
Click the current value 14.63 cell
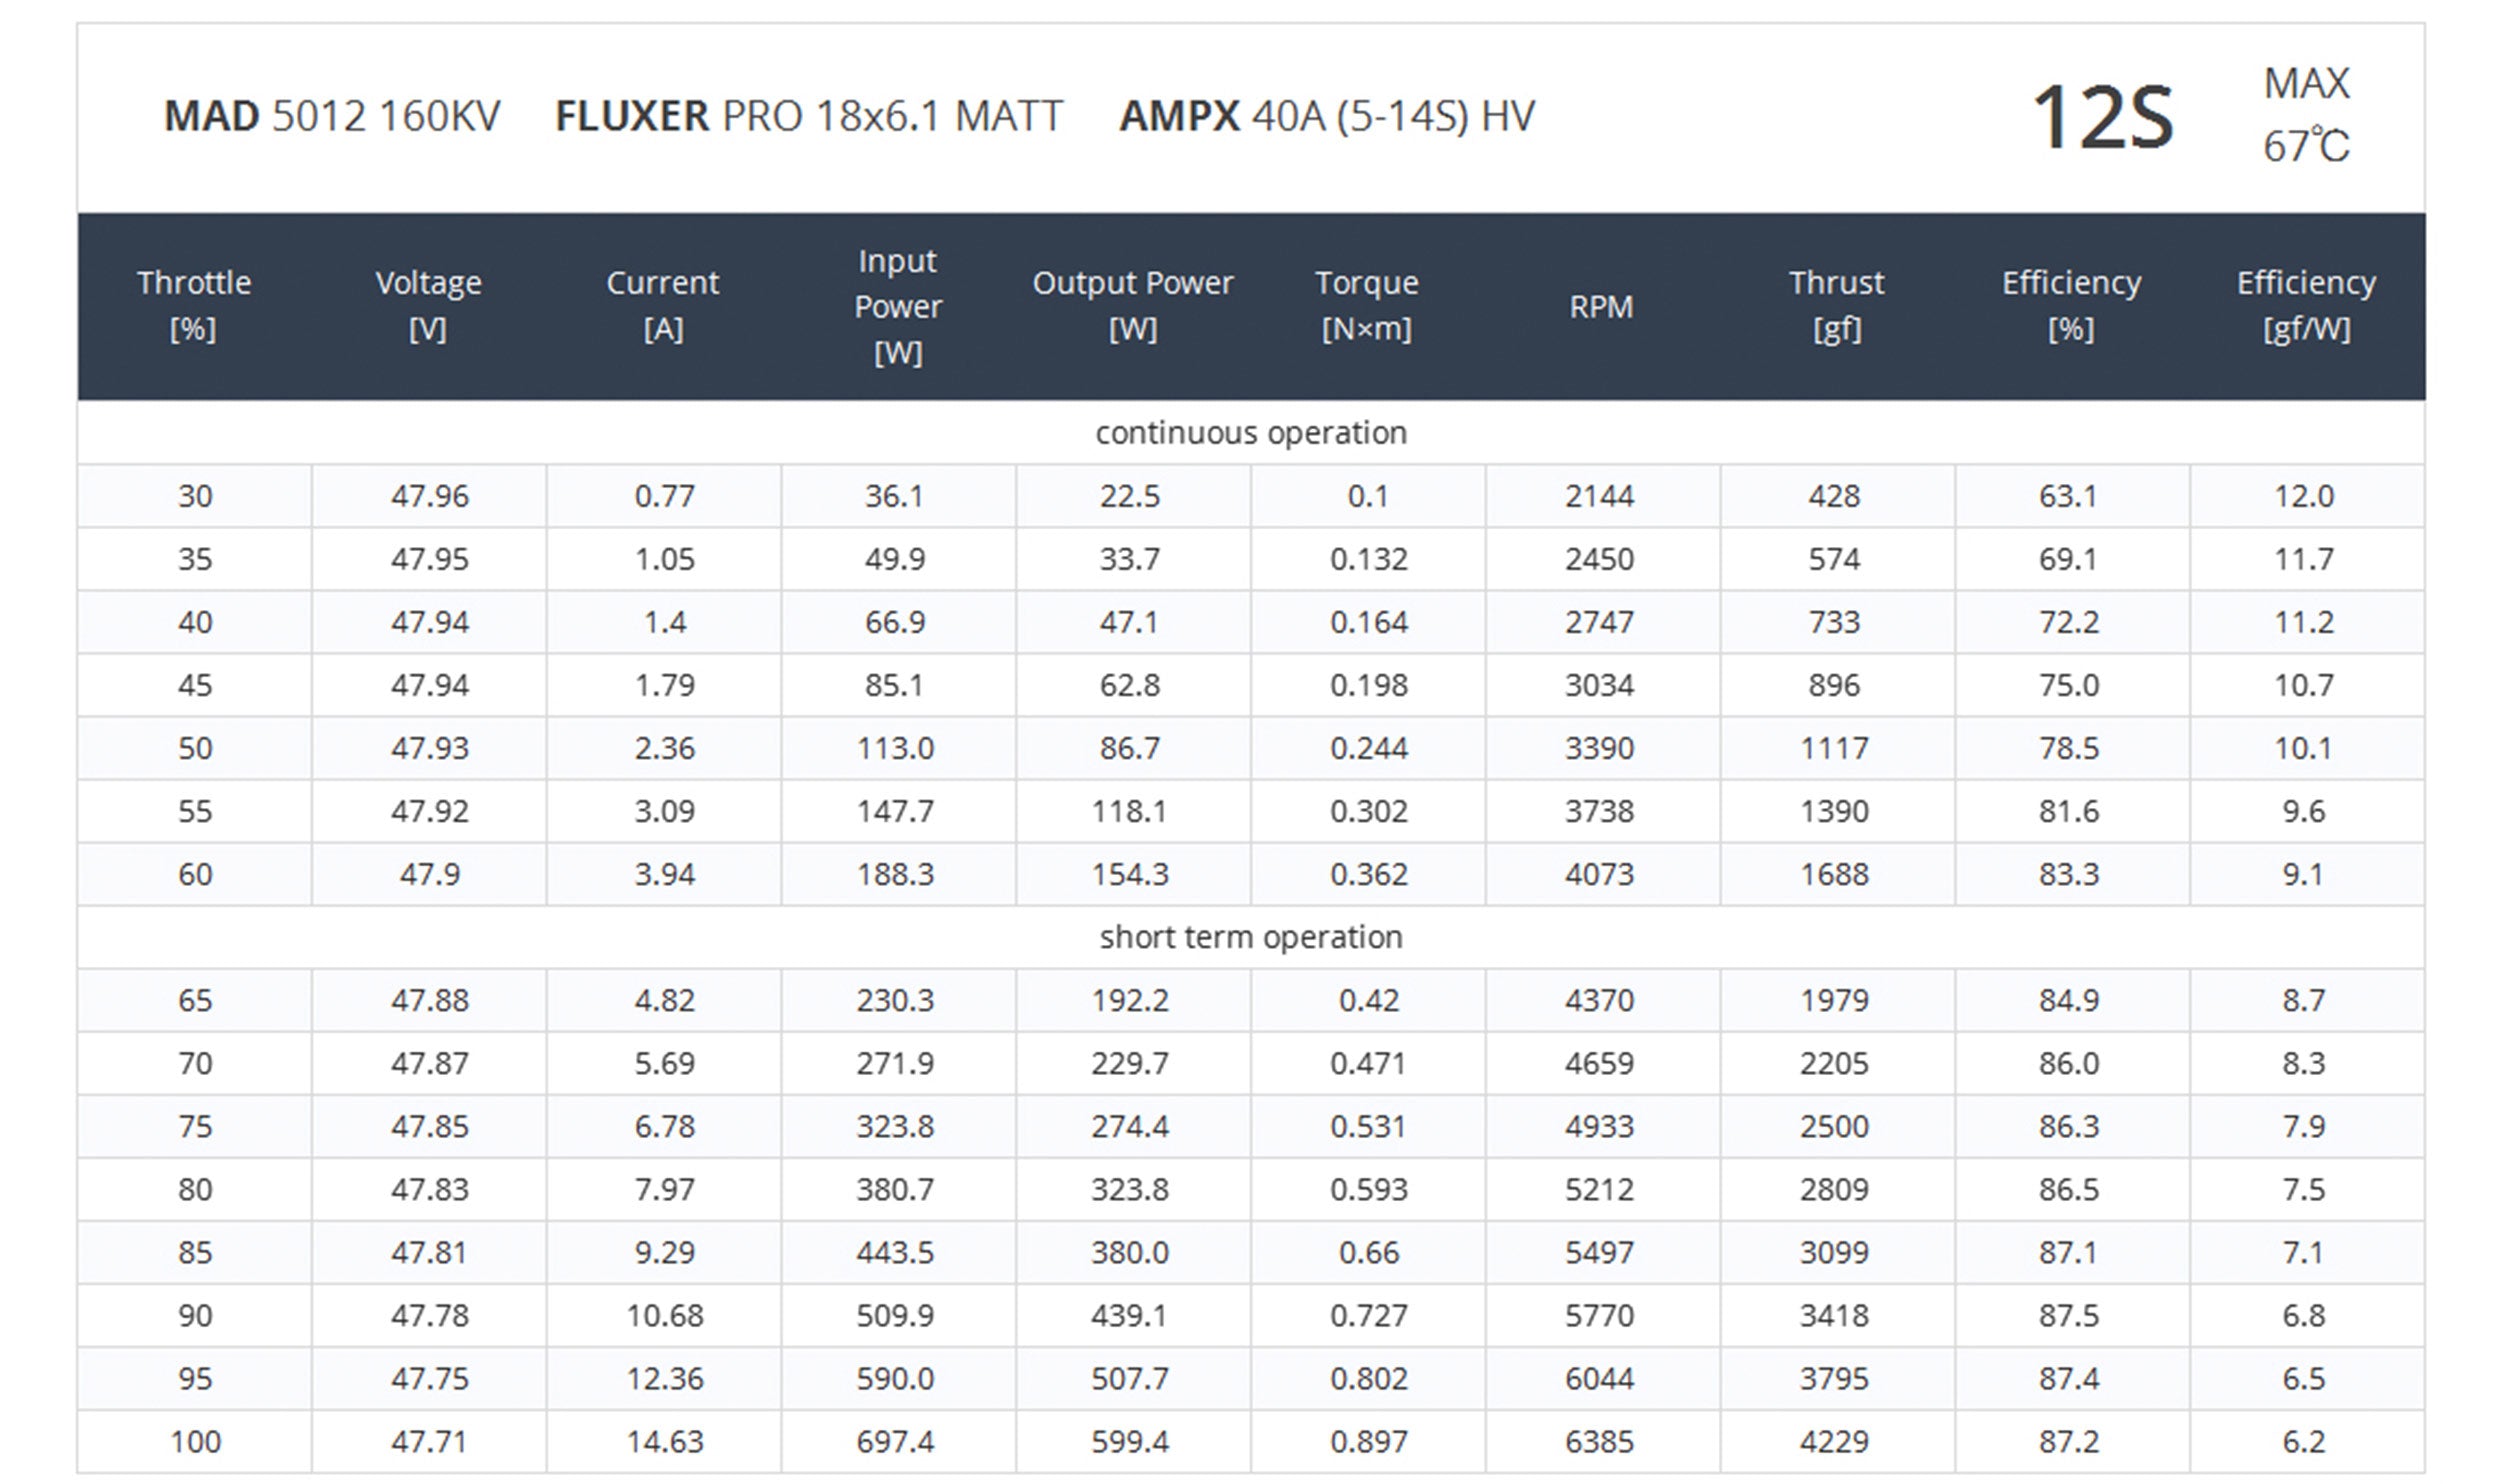(x=665, y=1441)
